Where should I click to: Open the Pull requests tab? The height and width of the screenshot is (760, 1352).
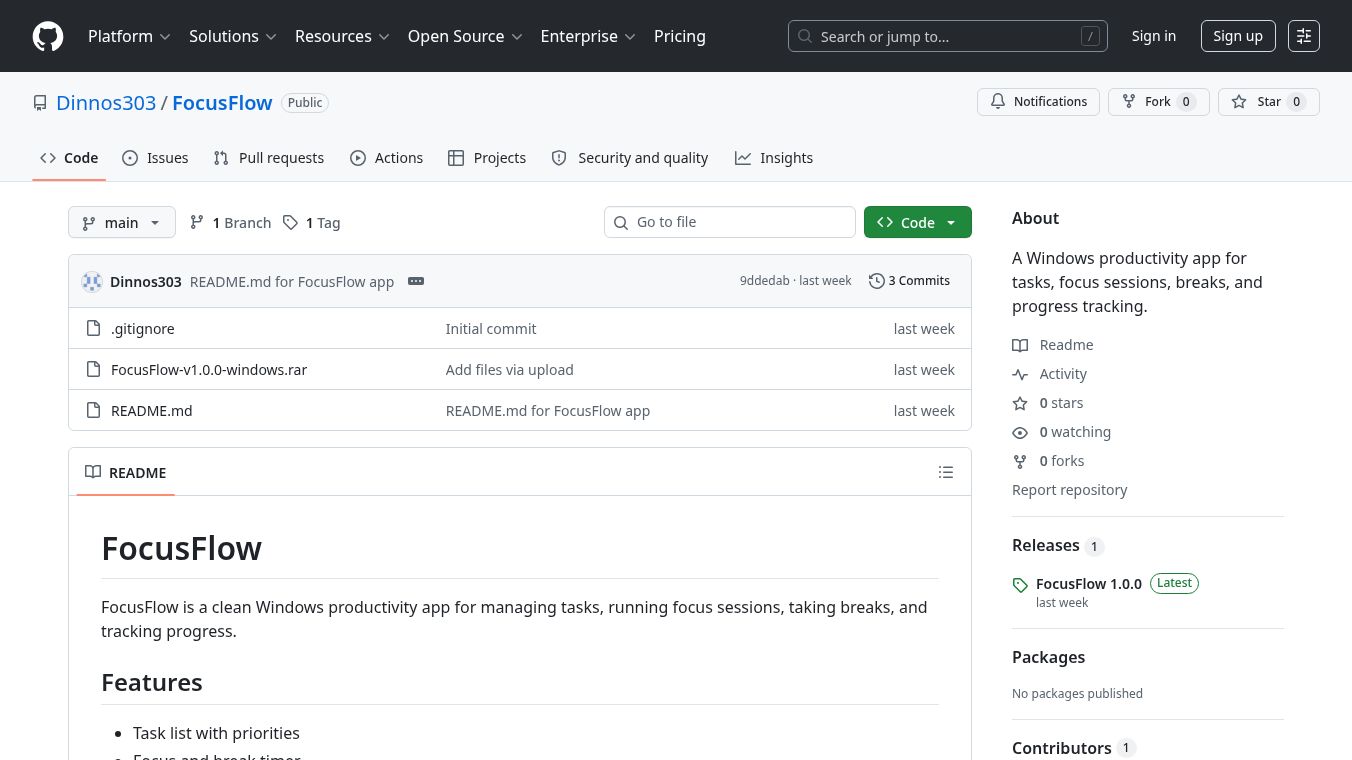point(268,158)
